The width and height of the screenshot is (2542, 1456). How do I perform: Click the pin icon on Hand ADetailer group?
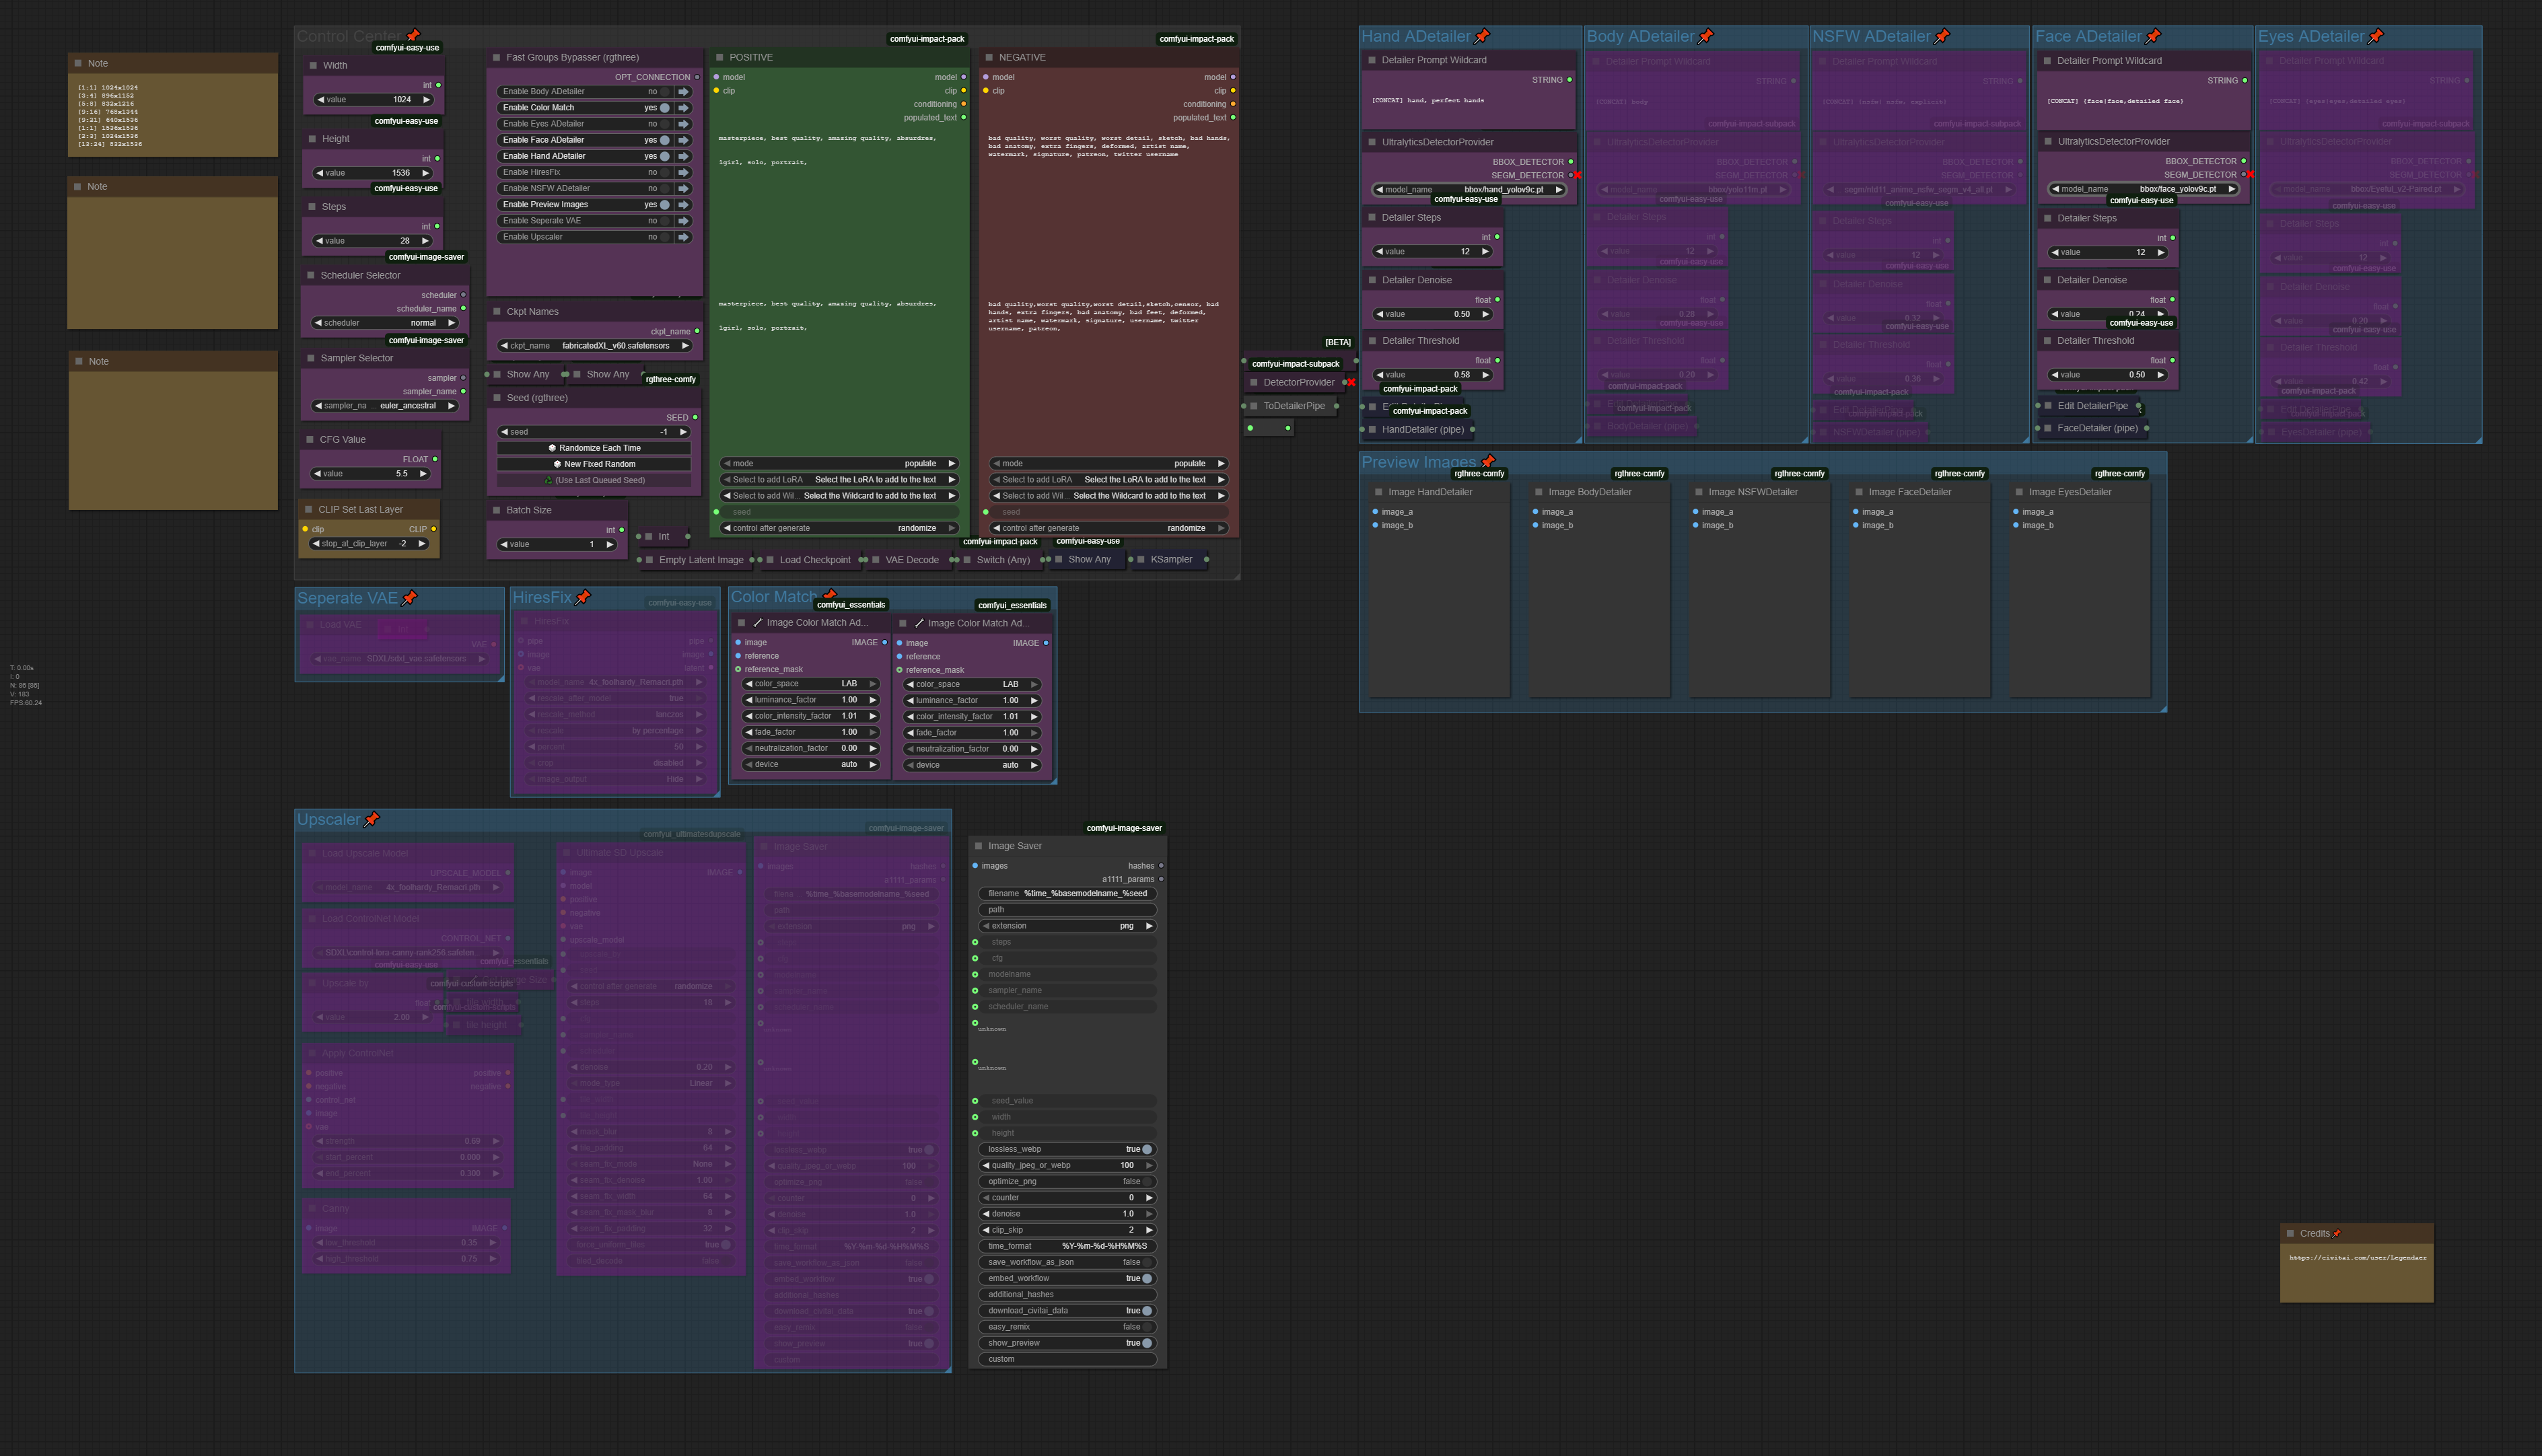pyautogui.click(x=1482, y=36)
